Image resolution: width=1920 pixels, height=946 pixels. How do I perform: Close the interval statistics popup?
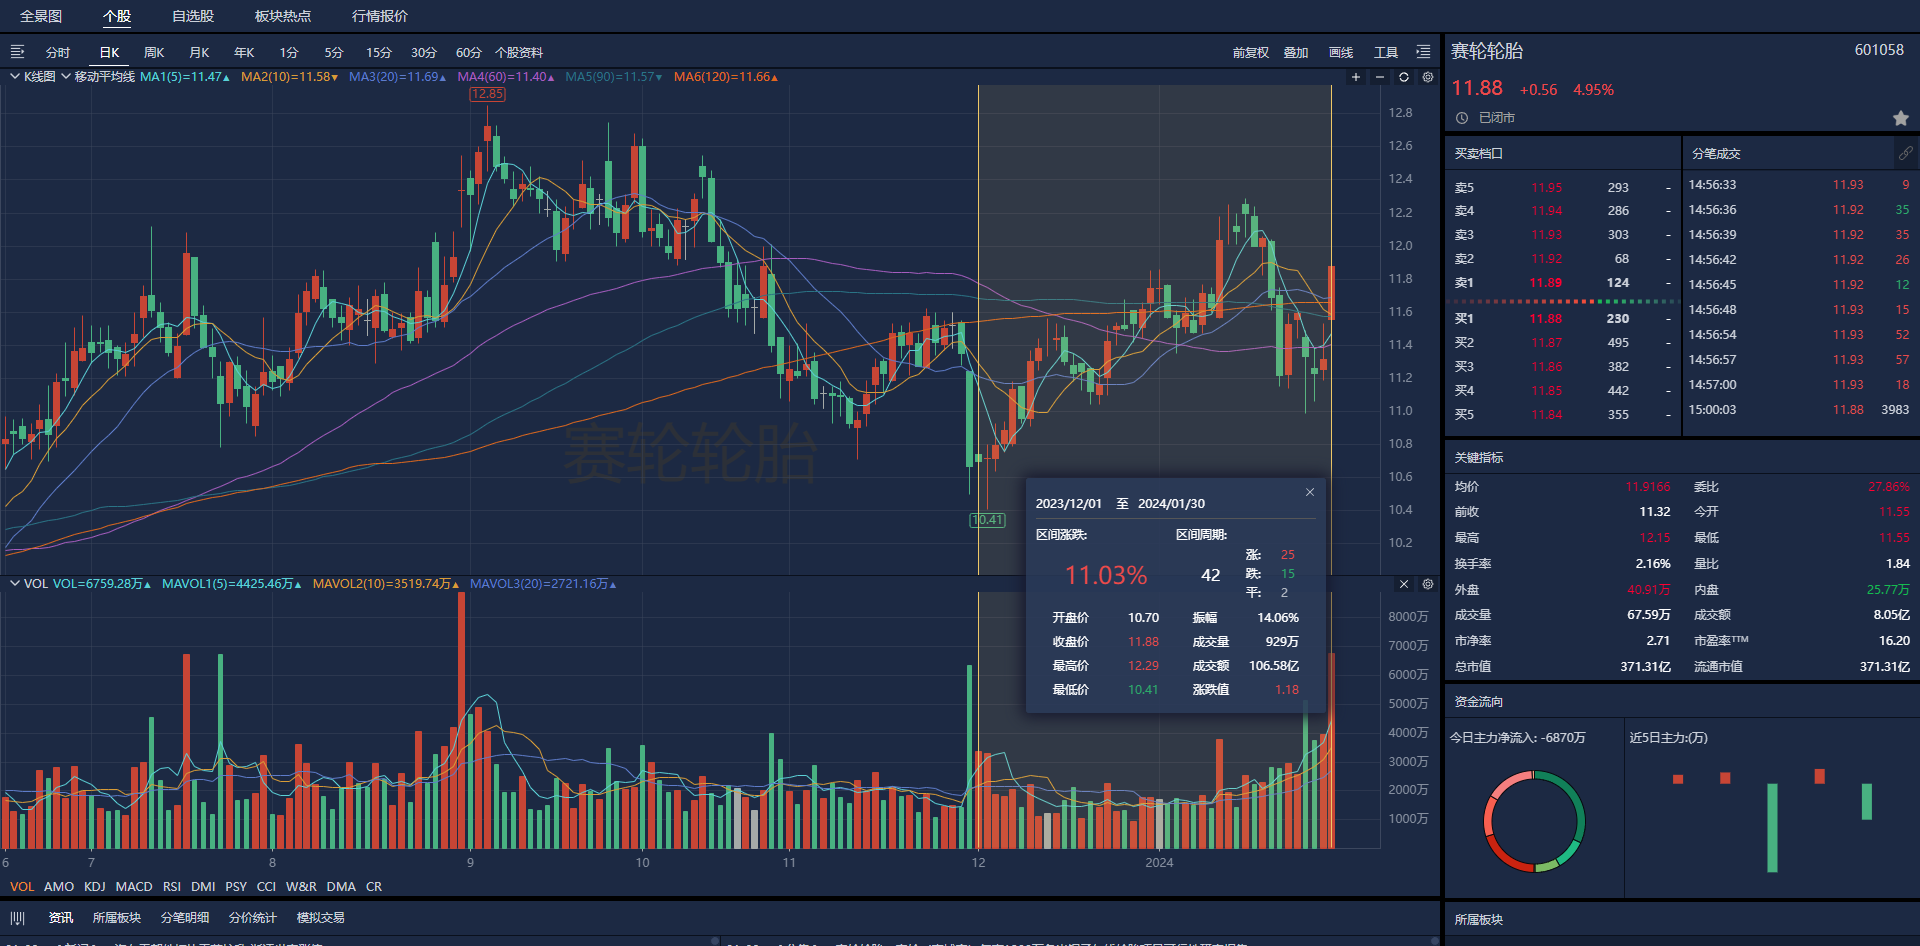1310,492
